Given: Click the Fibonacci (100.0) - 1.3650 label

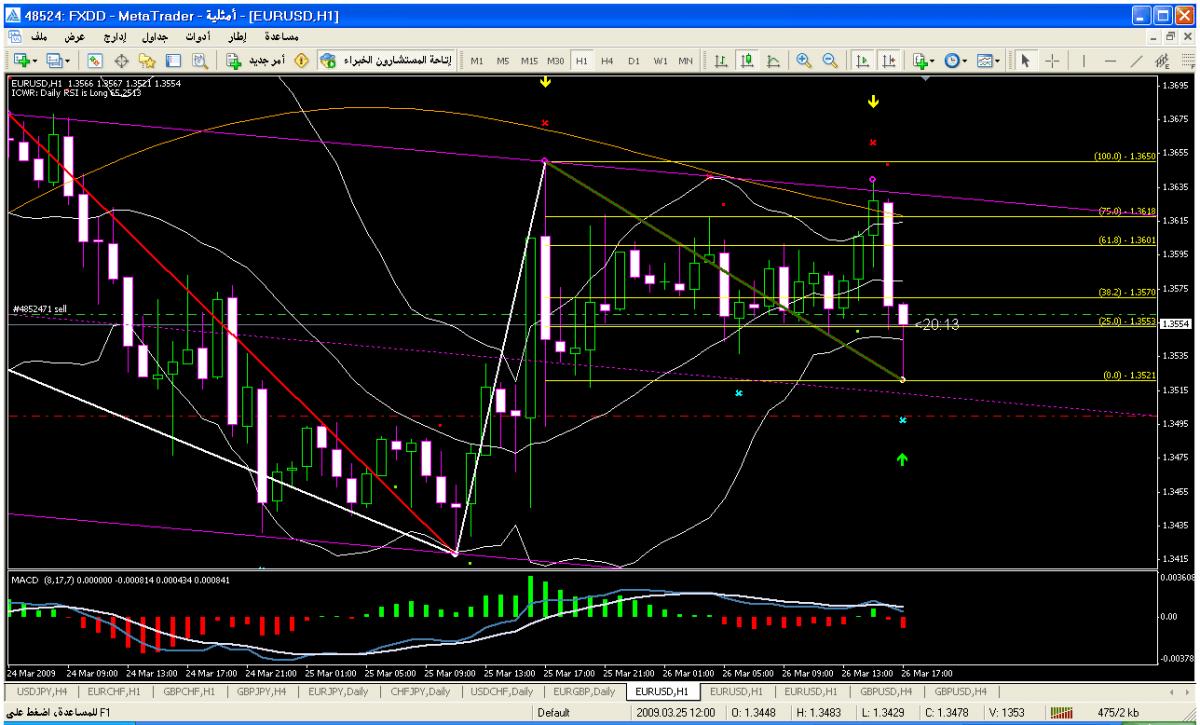Looking at the screenshot, I should (x=1125, y=156).
